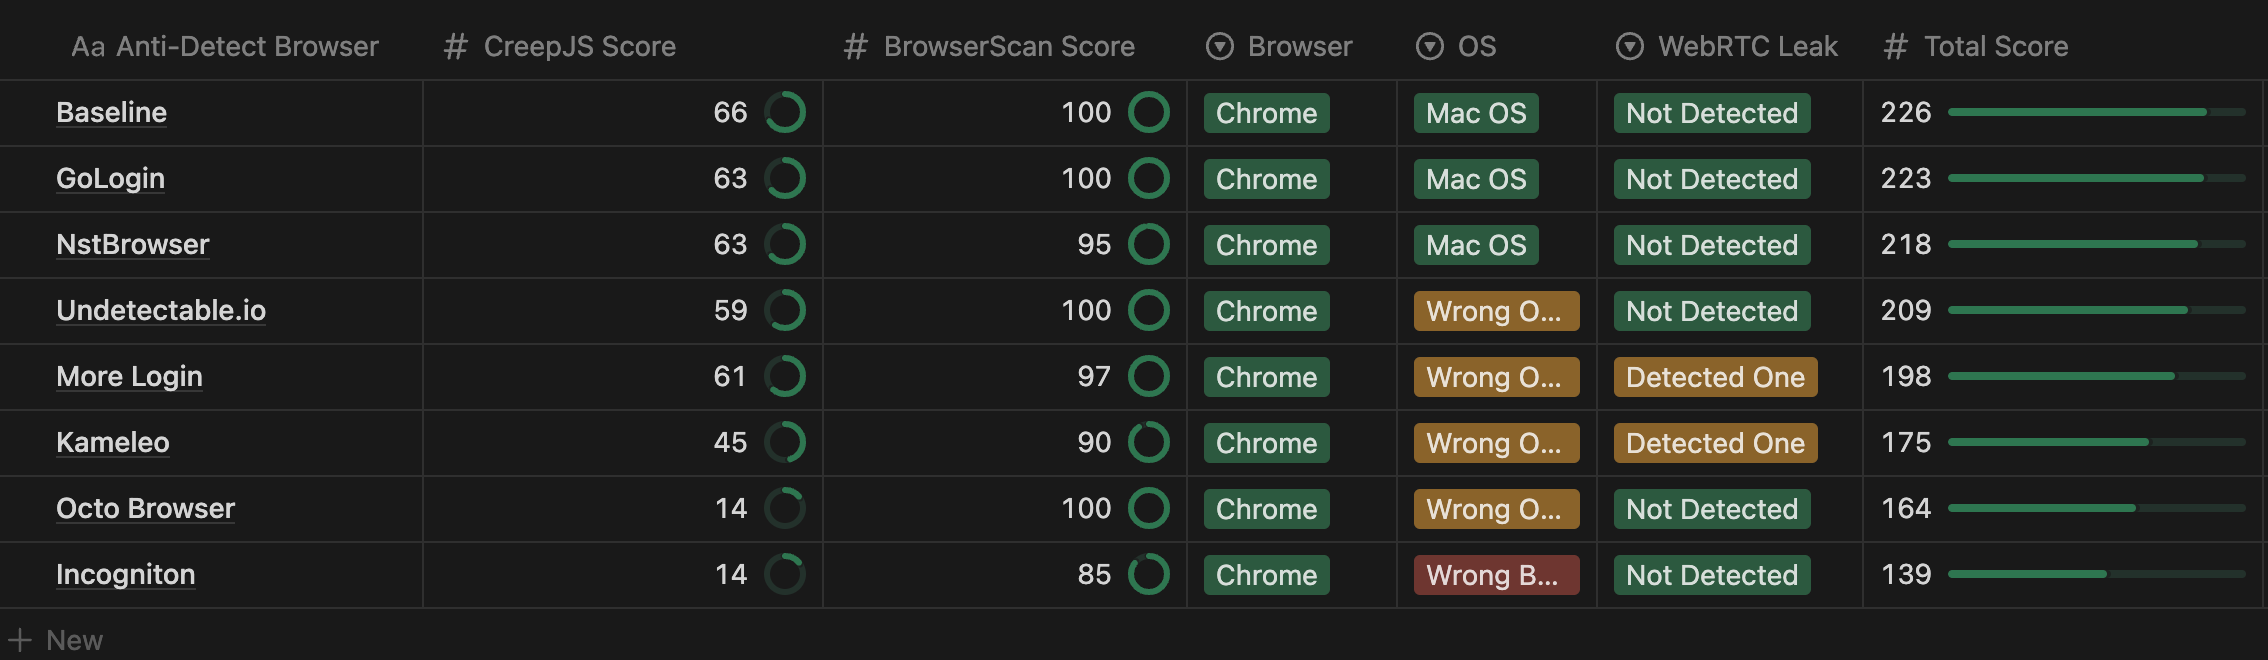Open the Total Score column header
2268x660 pixels.
pos(1976,46)
